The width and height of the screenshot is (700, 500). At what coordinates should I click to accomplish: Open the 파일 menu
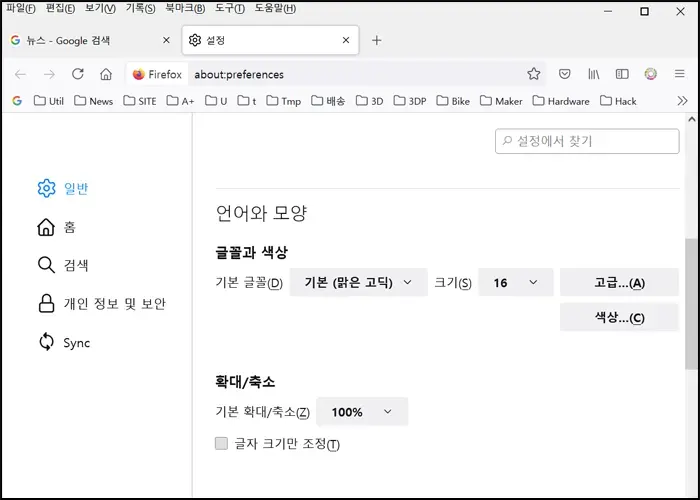click(21, 8)
